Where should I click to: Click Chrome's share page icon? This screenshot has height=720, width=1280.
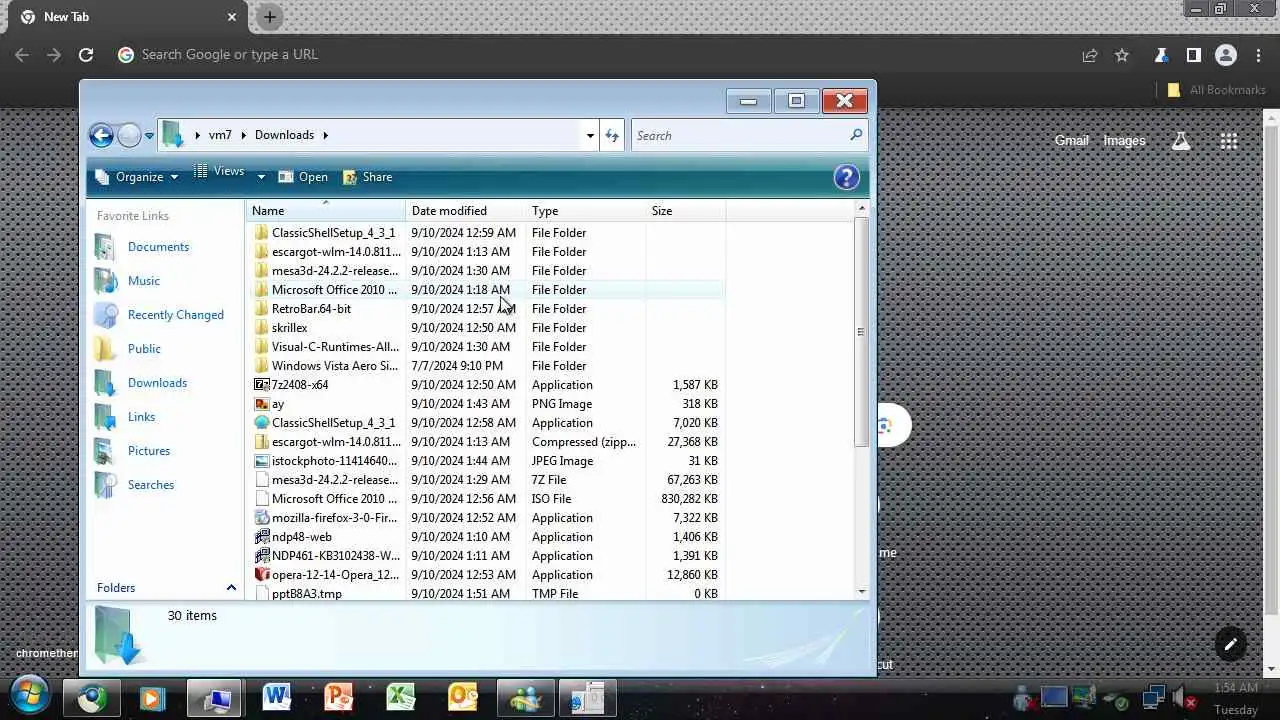1090,55
